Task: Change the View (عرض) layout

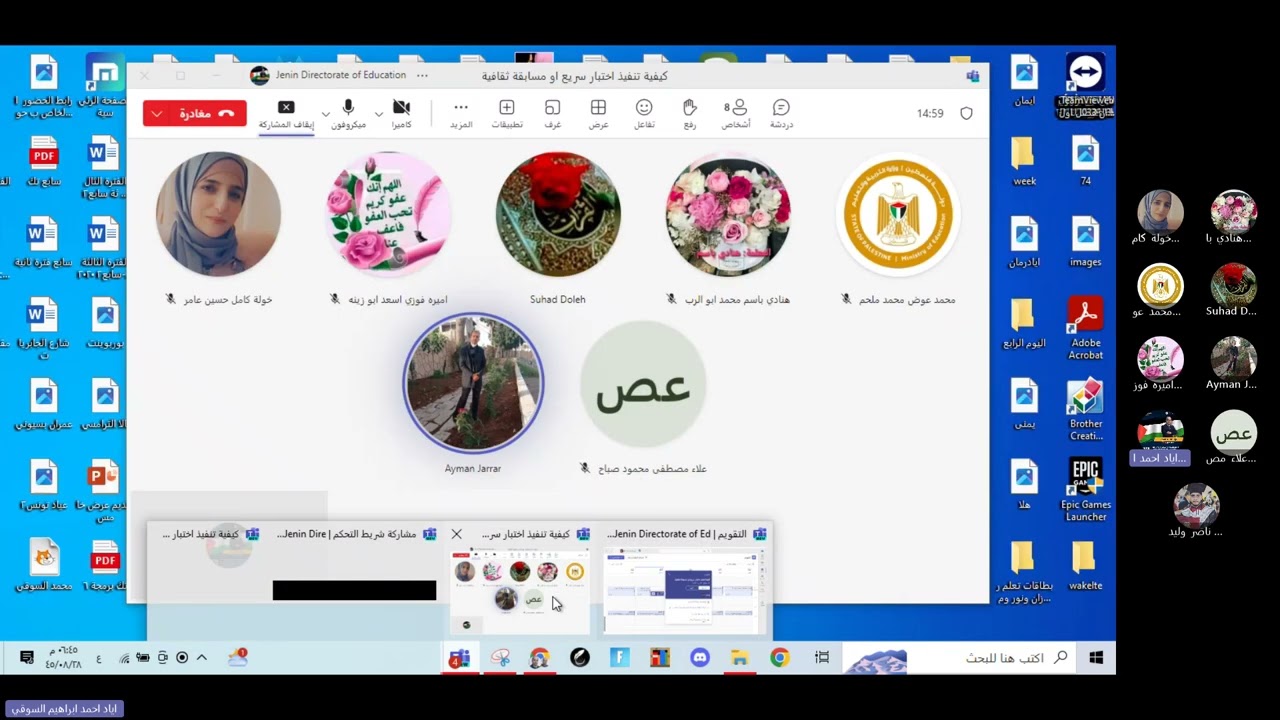Action: 598,114
